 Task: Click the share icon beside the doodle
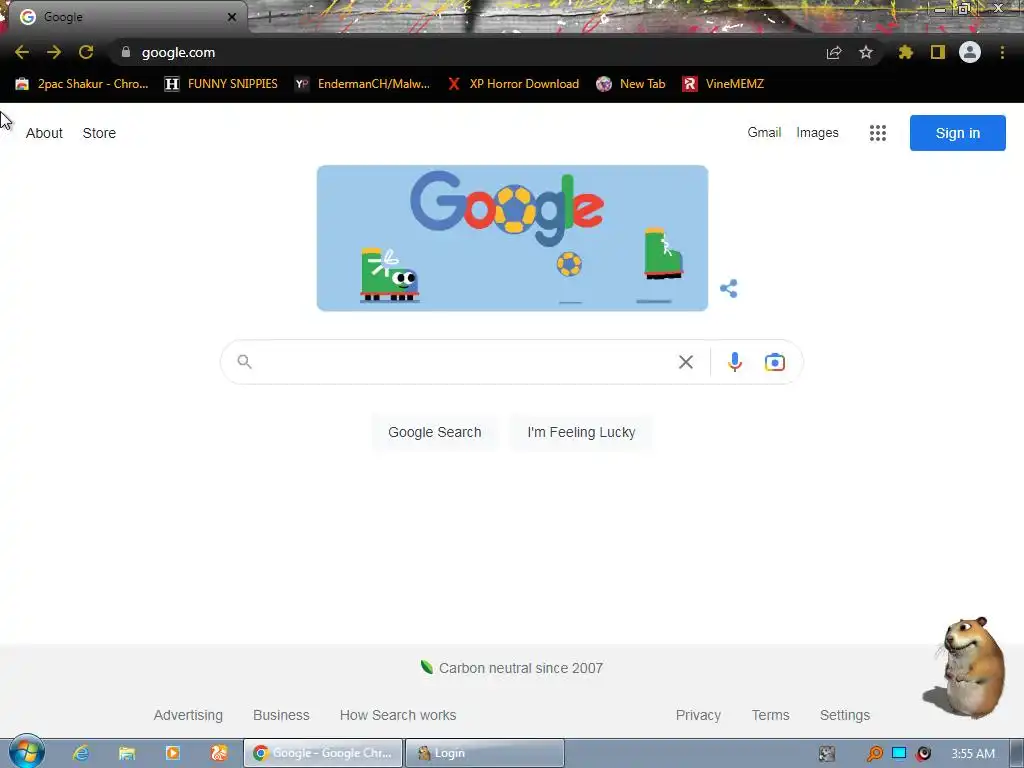[729, 288]
